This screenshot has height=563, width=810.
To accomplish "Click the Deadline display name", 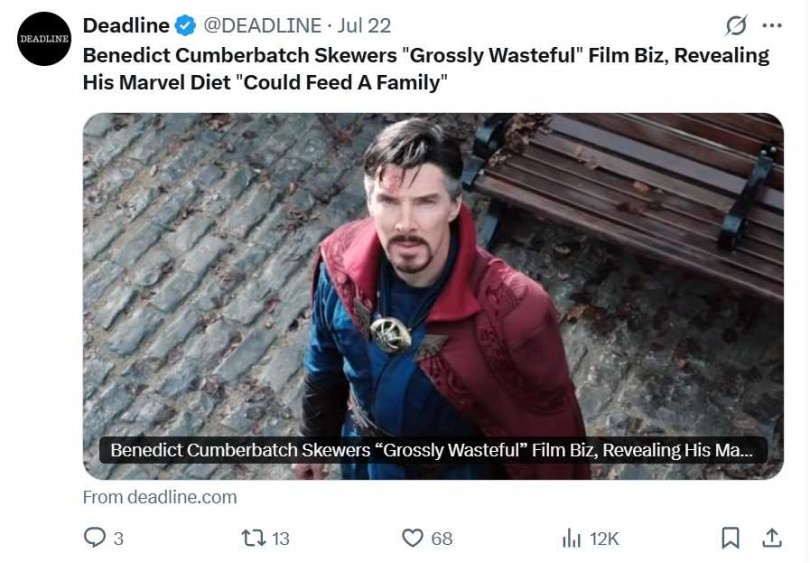I will pos(126,25).
